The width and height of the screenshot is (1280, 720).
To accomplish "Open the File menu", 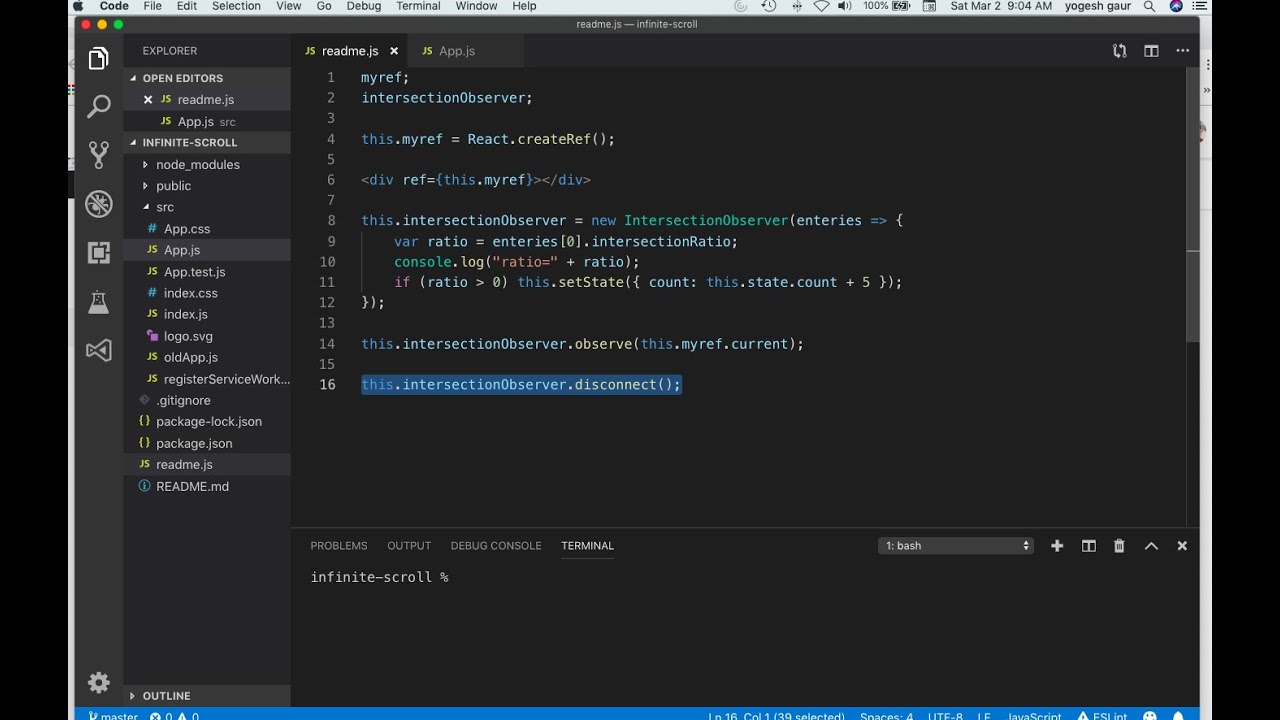I will click(x=152, y=6).
